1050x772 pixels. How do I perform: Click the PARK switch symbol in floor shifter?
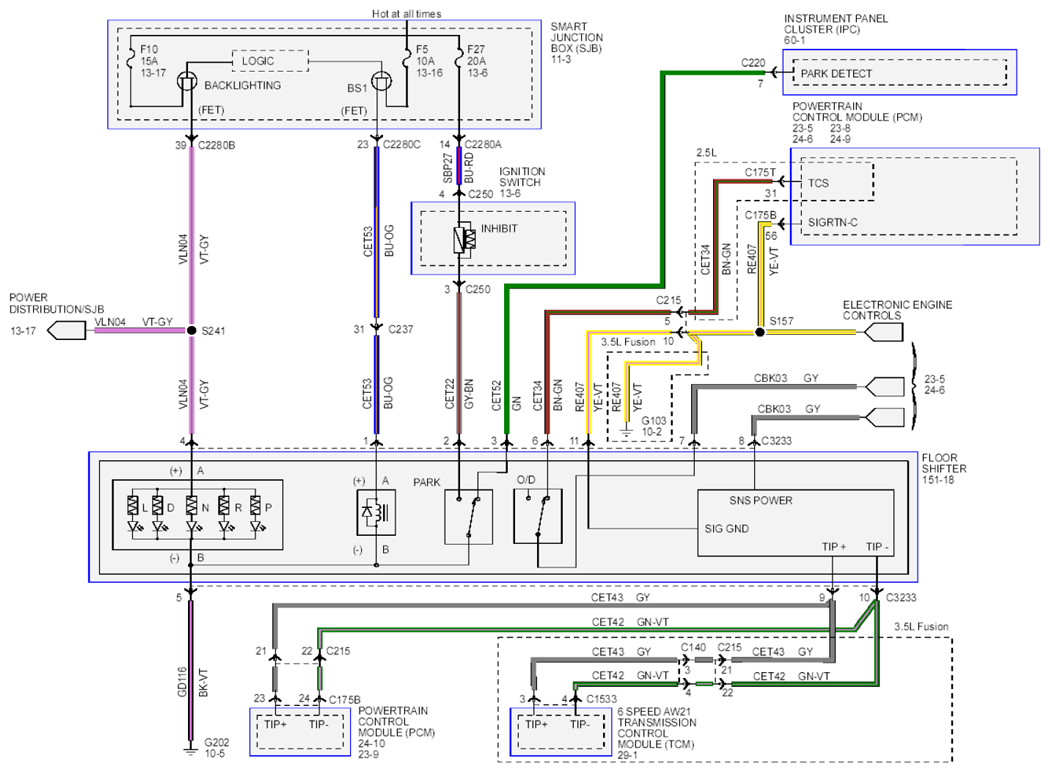coord(468,516)
